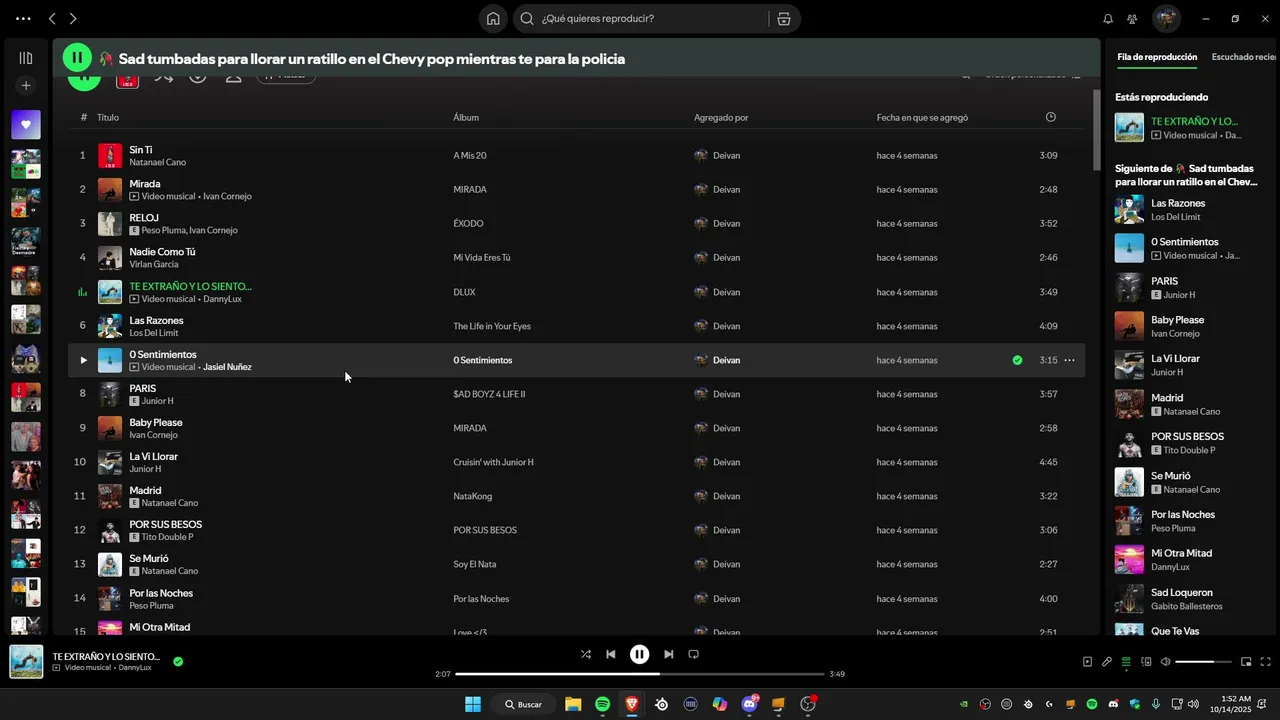Show lyrics with the microphone icon

(x=1107, y=662)
